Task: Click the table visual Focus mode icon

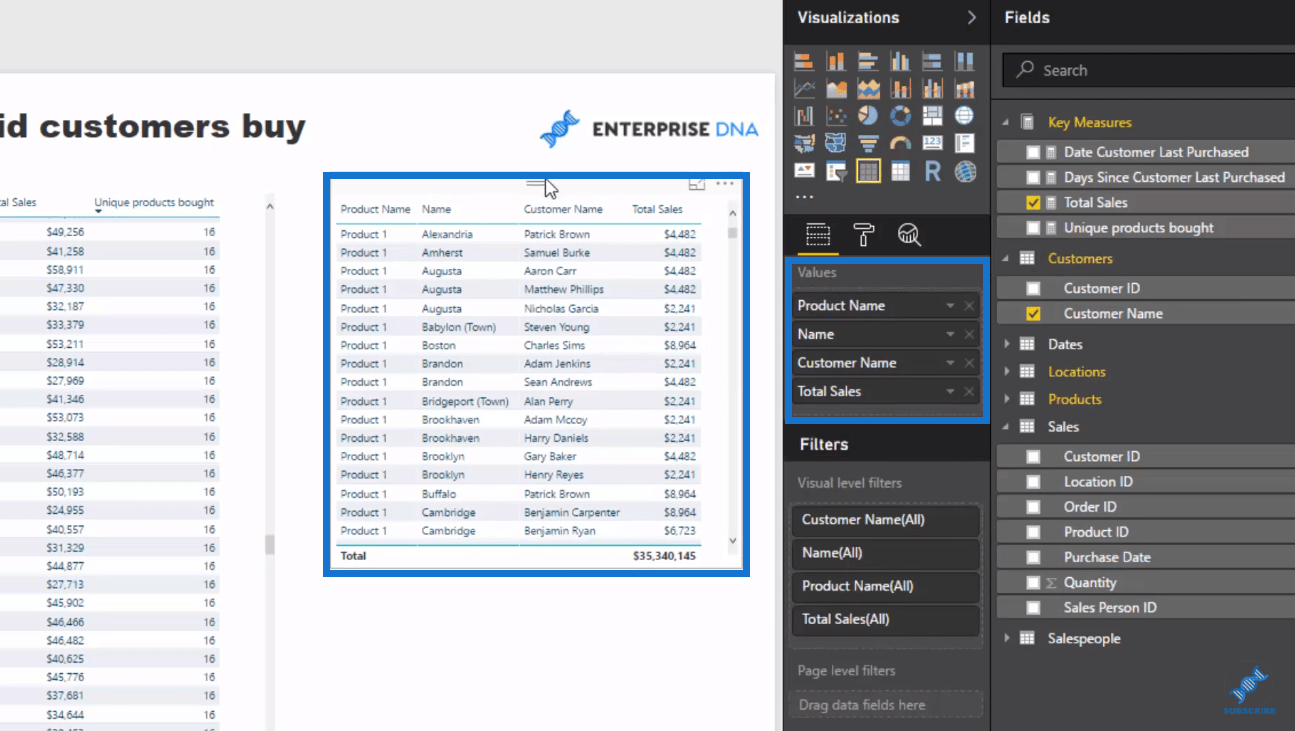Action: 697,184
